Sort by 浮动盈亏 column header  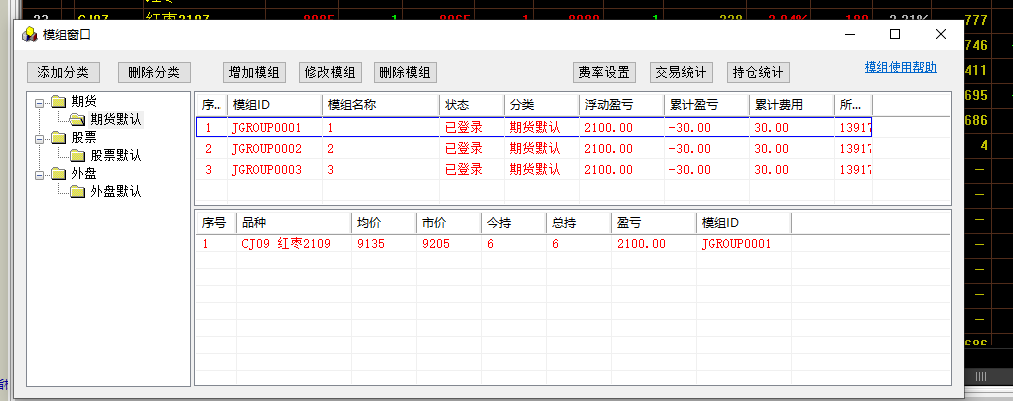(621, 105)
